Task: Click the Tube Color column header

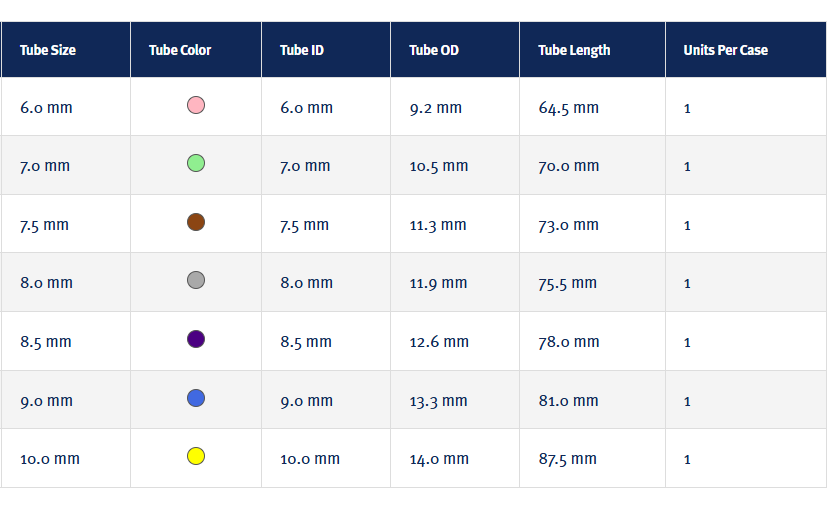Action: 180,50
